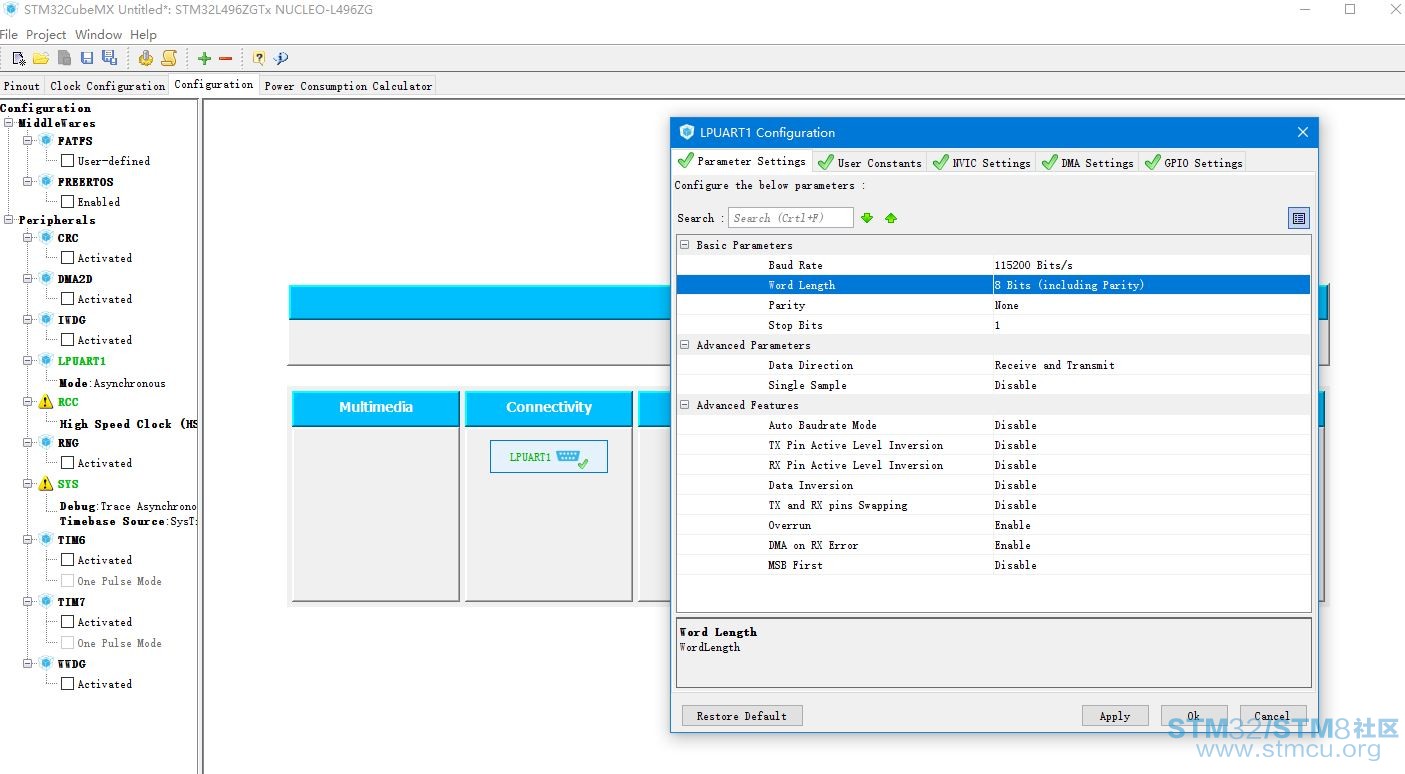Click the RNG cube icon in tree

[x=45, y=443]
